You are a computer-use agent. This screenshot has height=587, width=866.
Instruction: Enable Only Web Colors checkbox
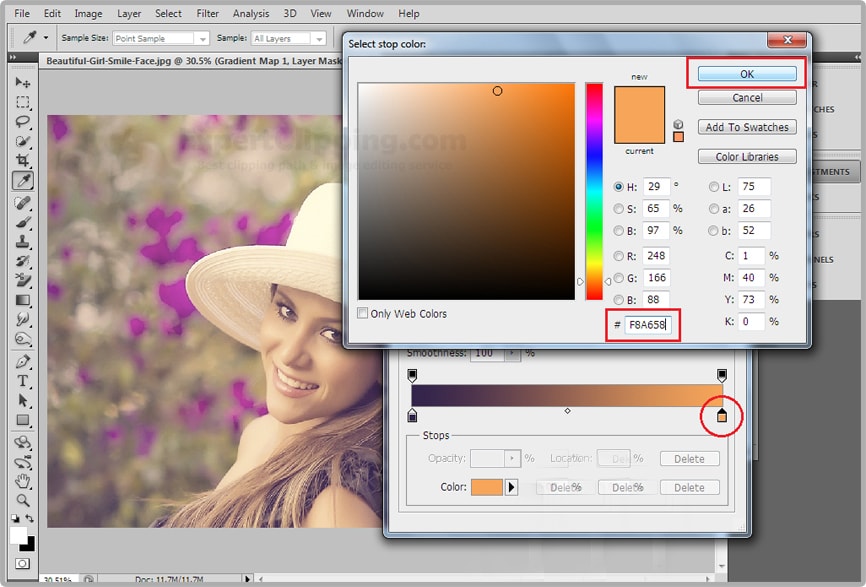click(x=363, y=314)
